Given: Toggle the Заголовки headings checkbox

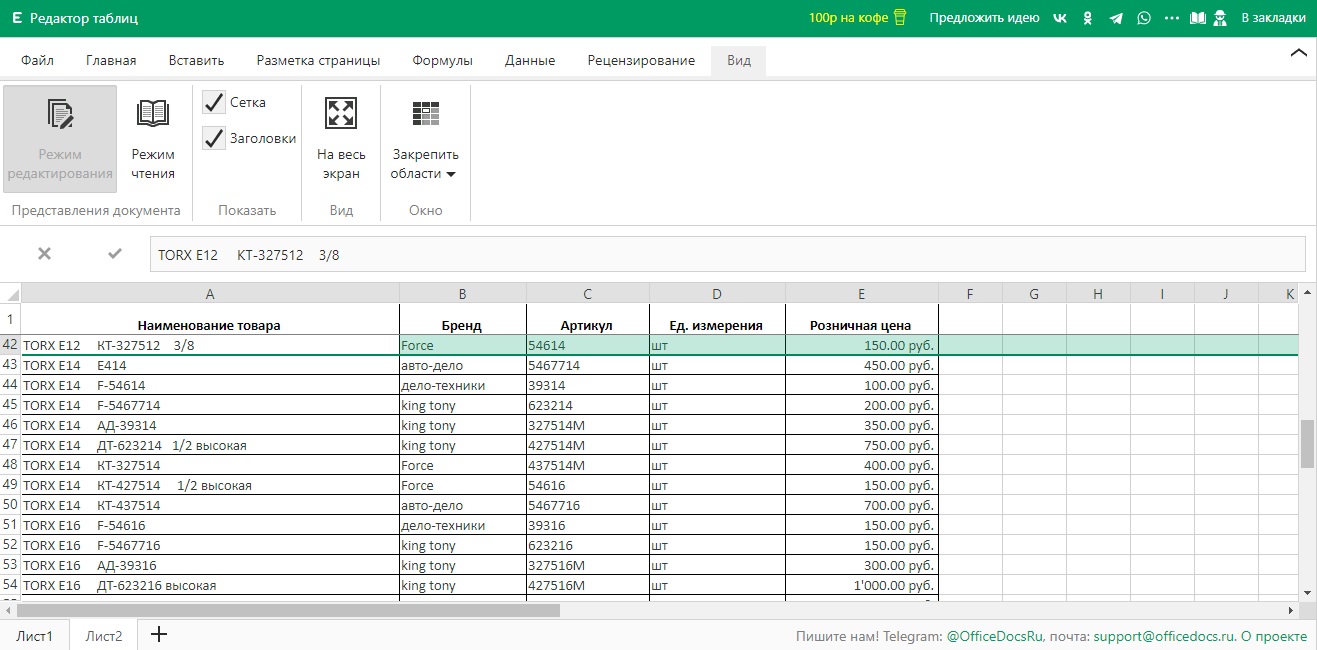Looking at the screenshot, I should coord(214,138).
